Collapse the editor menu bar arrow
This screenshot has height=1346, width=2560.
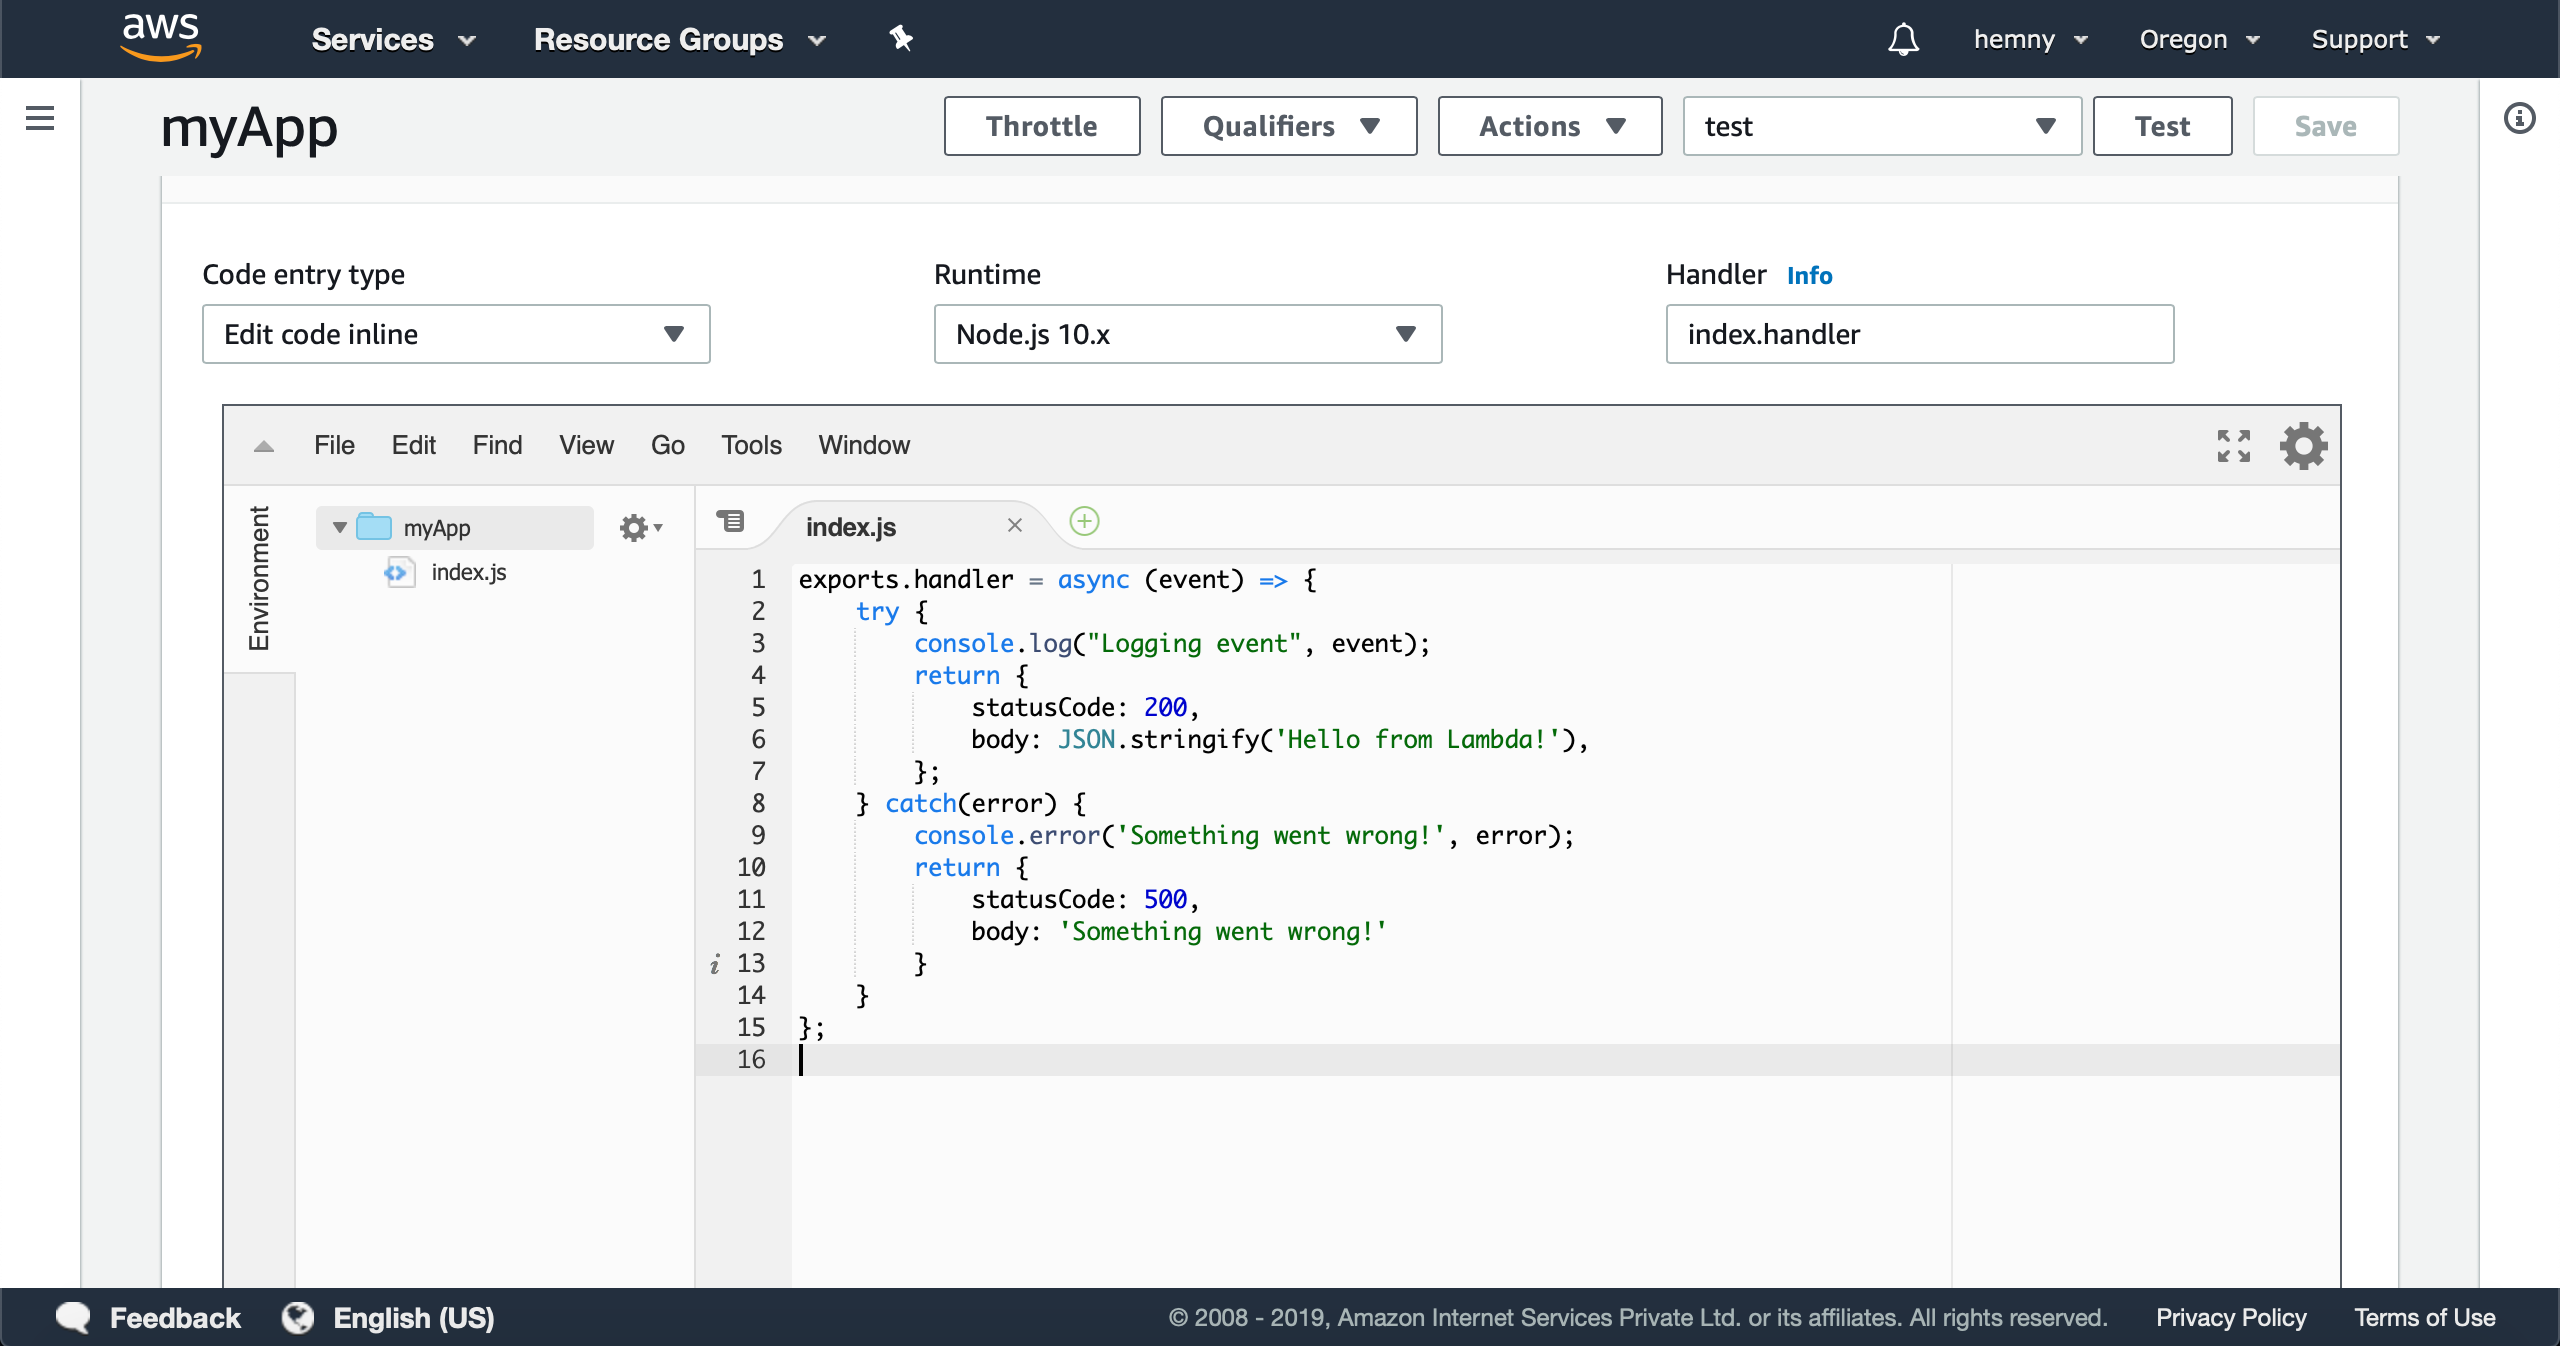click(x=264, y=446)
